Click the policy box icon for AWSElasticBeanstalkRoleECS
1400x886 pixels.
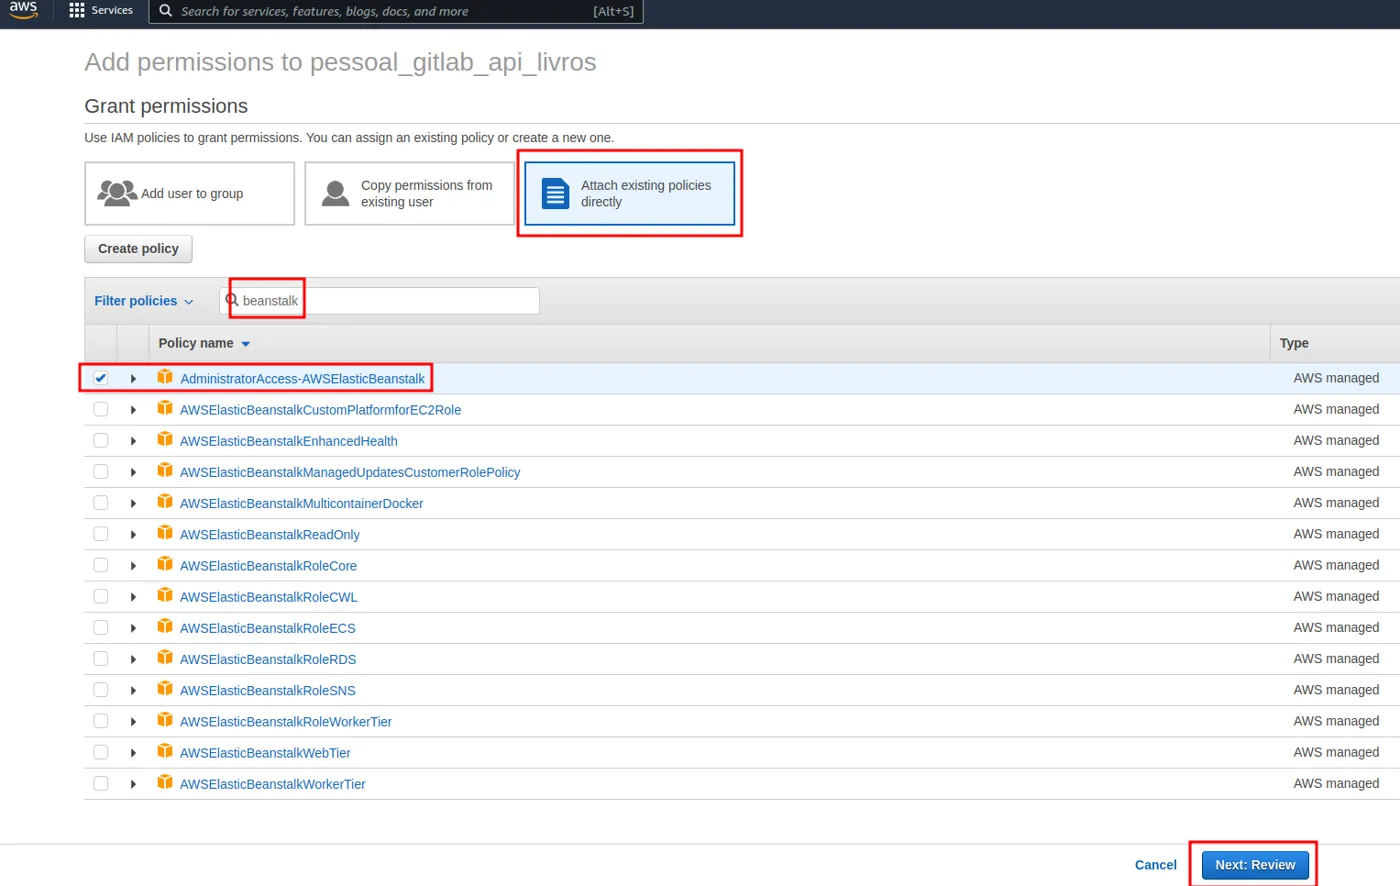[165, 627]
